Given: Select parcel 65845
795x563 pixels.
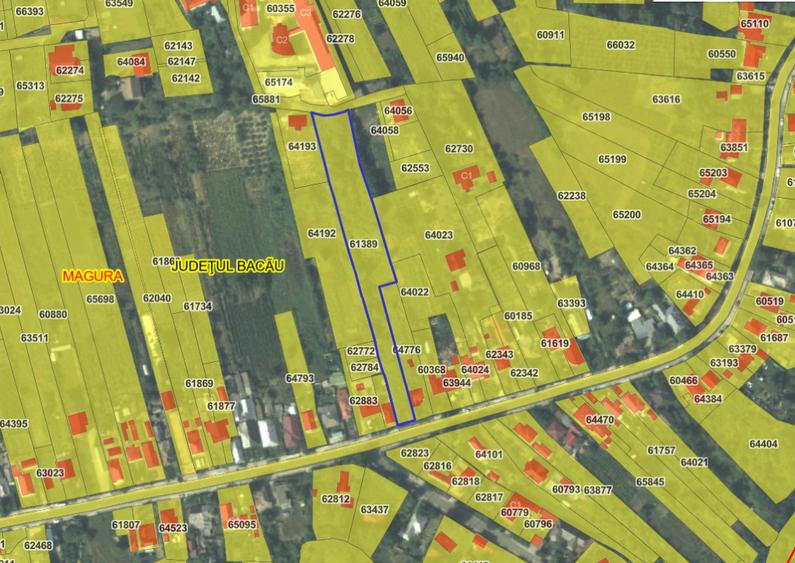Looking at the screenshot, I should coord(650,482).
